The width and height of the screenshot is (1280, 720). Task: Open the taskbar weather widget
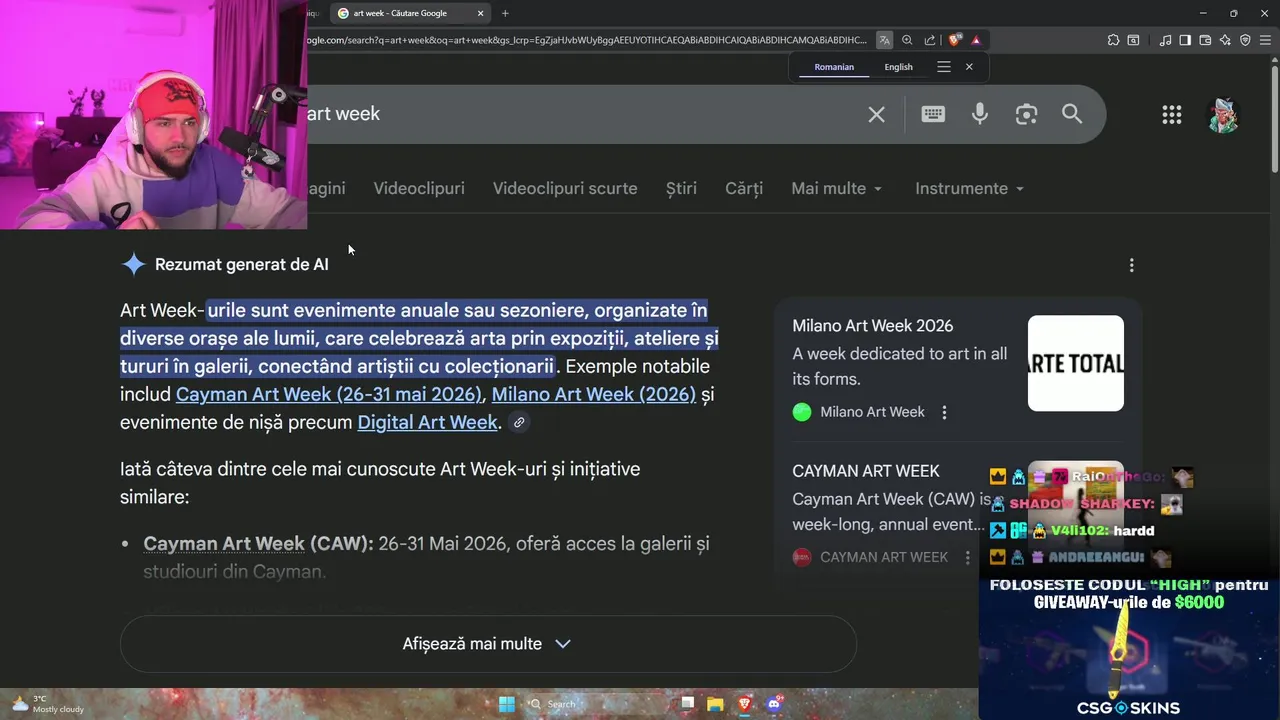(x=48, y=704)
